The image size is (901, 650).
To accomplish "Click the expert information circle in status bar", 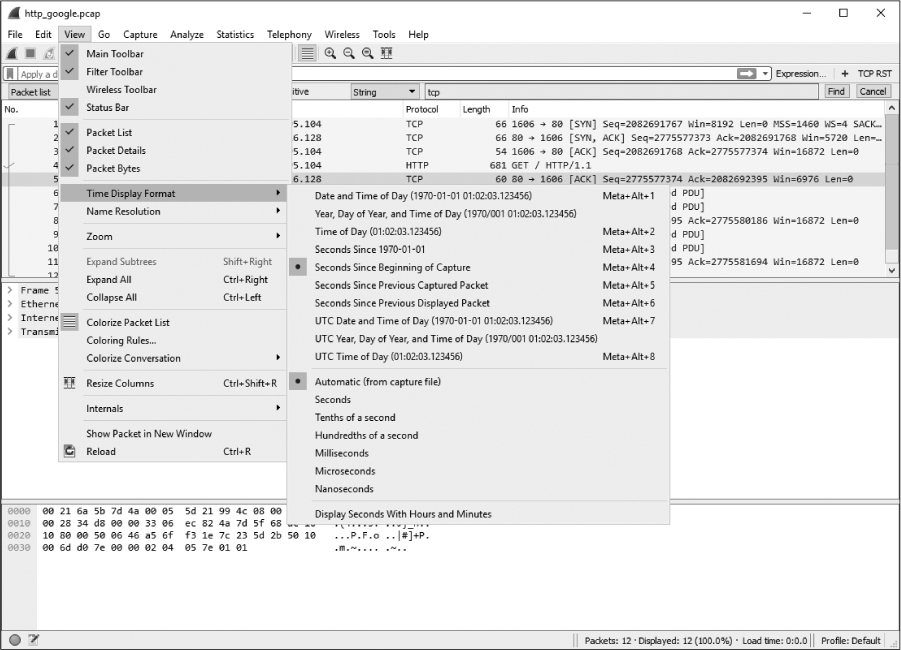I will (14, 640).
